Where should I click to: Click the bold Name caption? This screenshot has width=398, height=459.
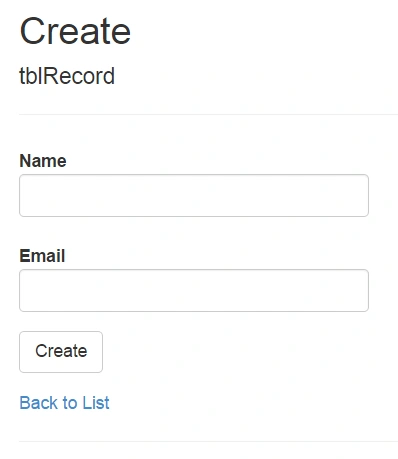pos(43,161)
